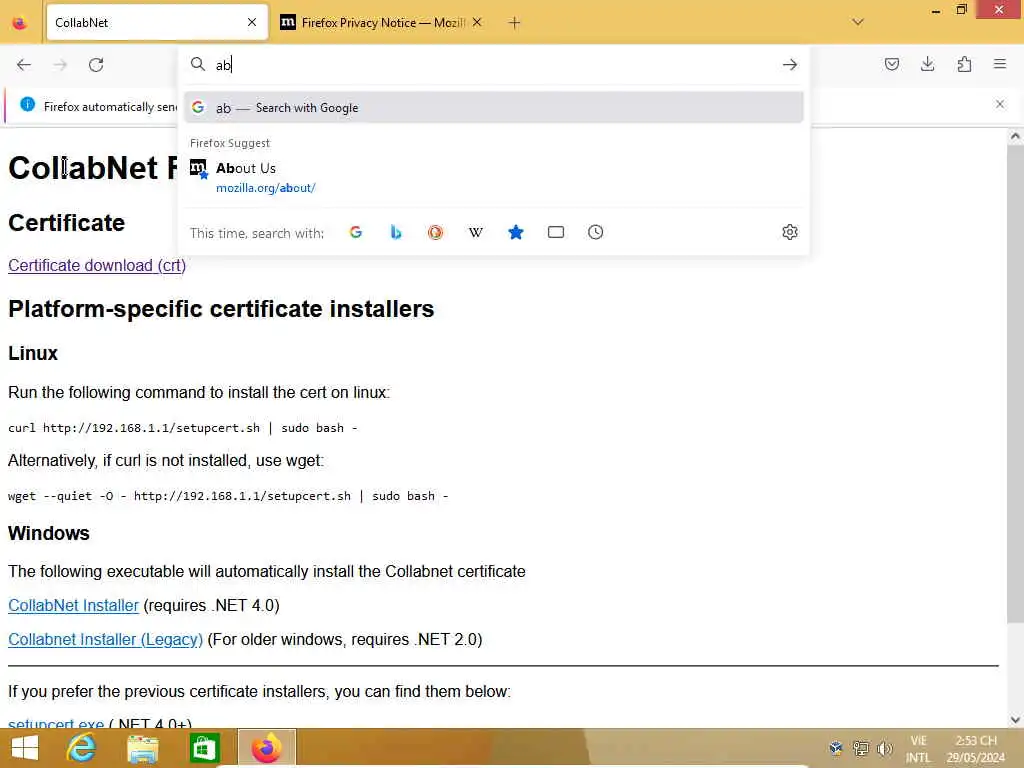Open Windows Store from taskbar
The width and height of the screenshot is (1024, 768).
pyautogui.click(x=204, y=748)
